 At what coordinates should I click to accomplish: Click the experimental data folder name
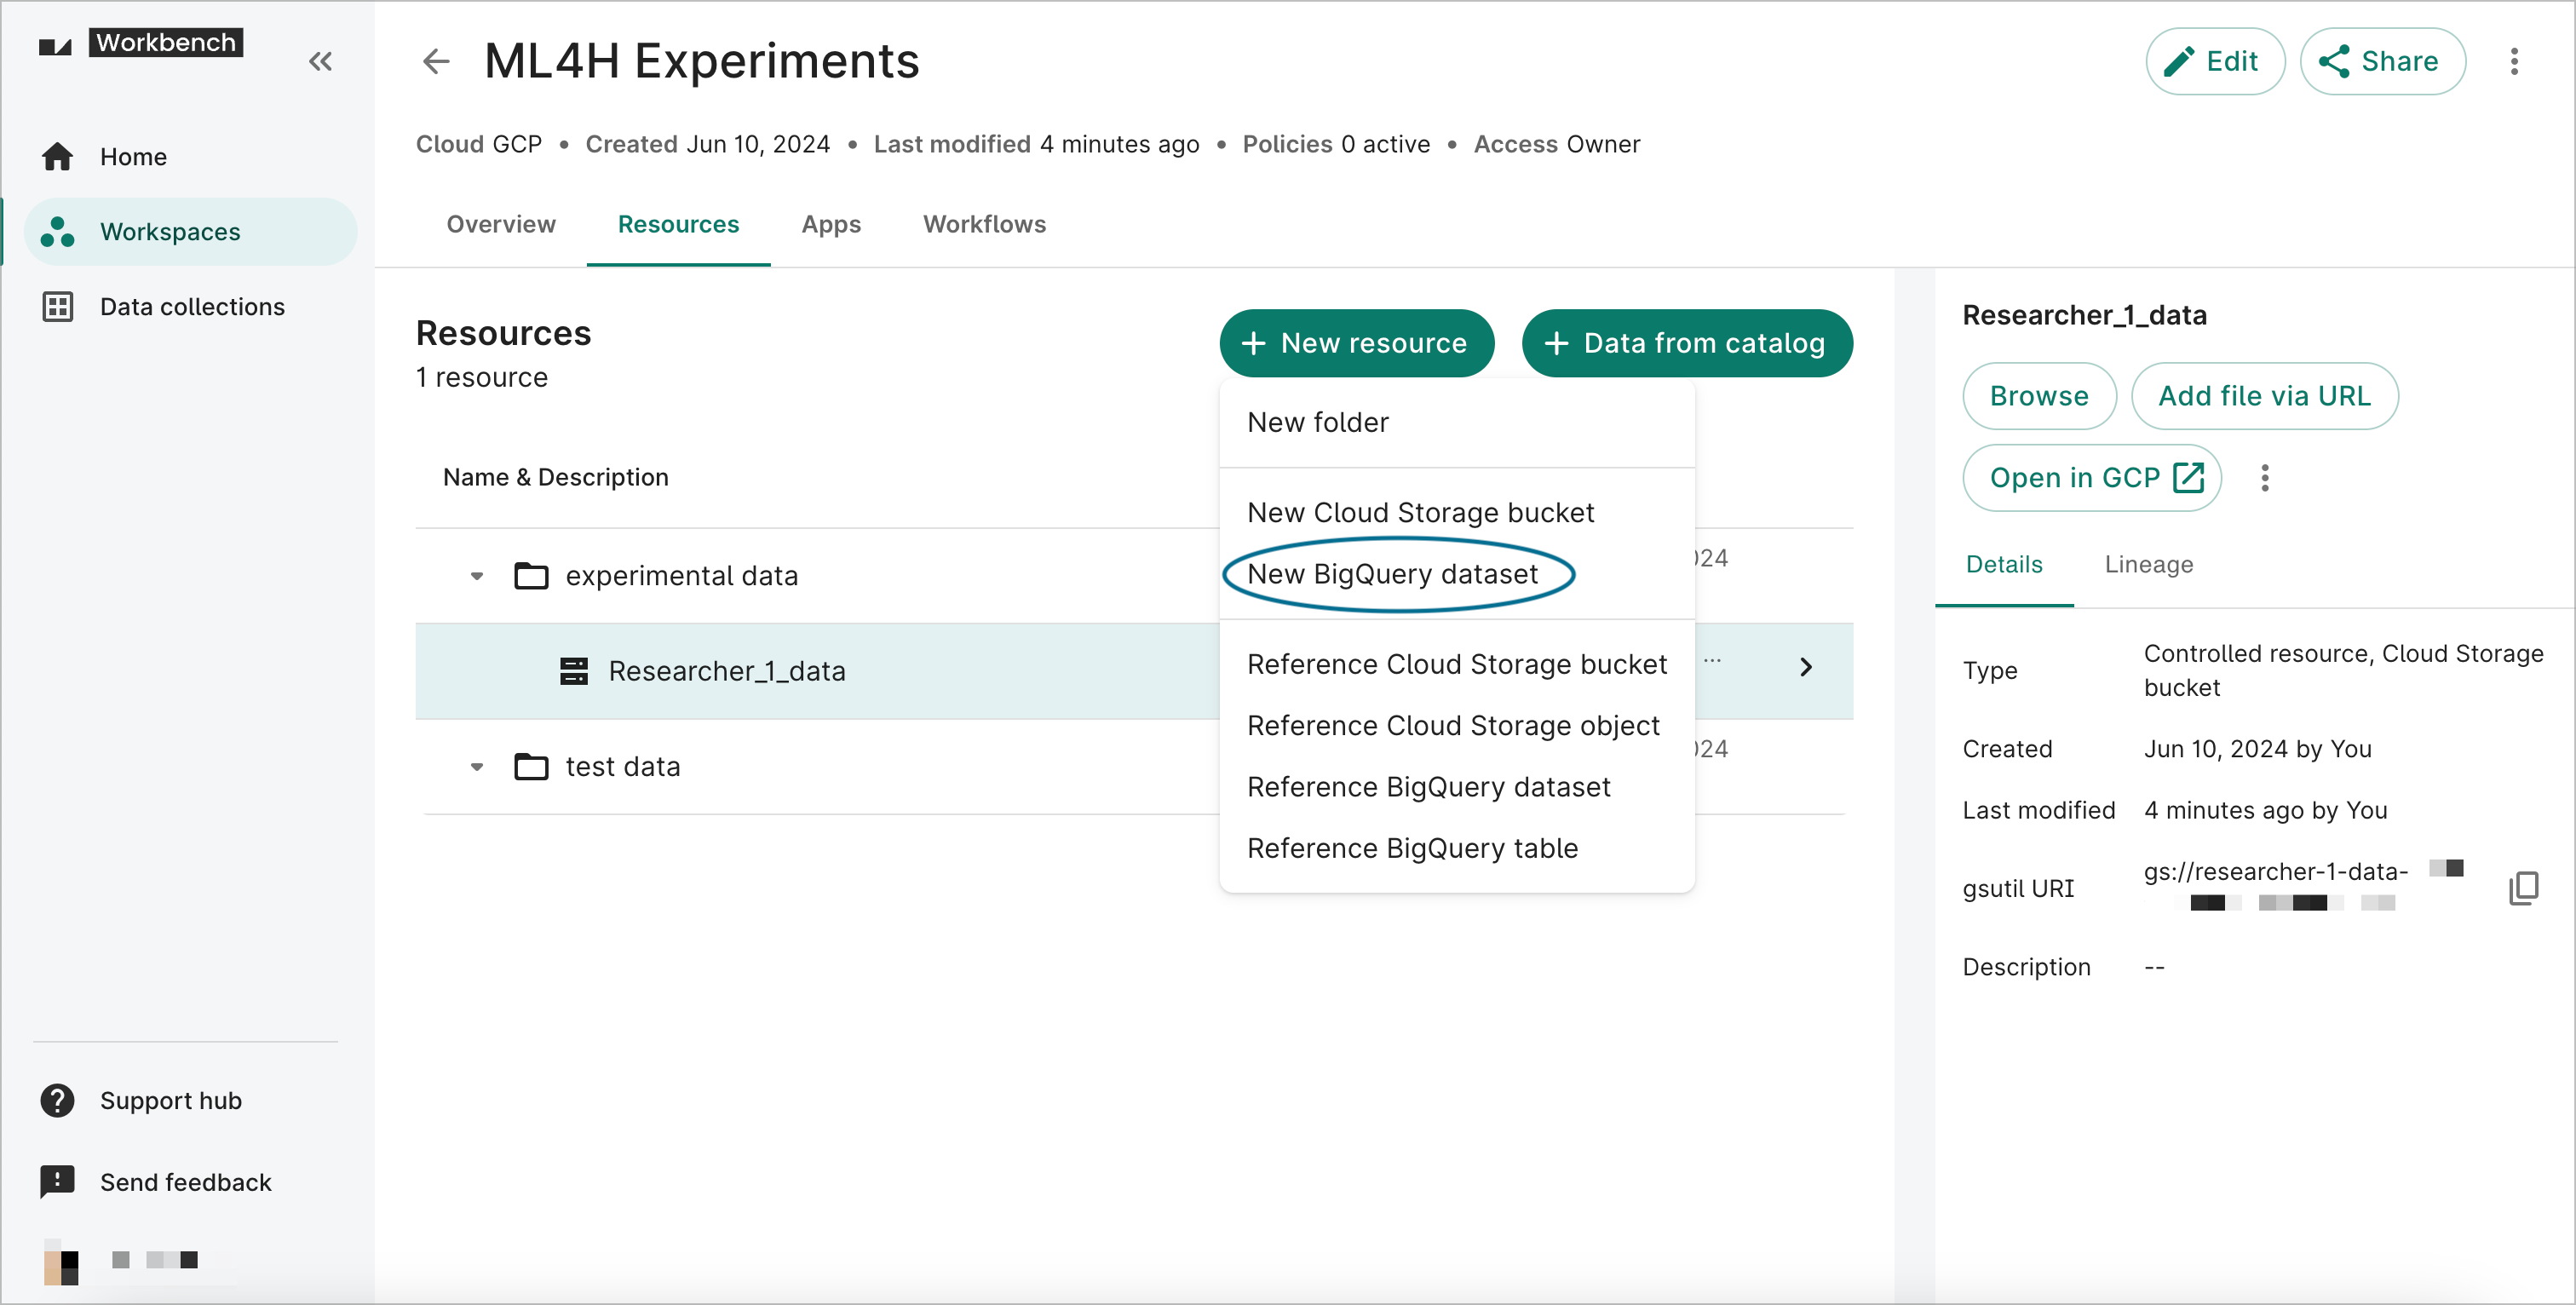[681, 576]
